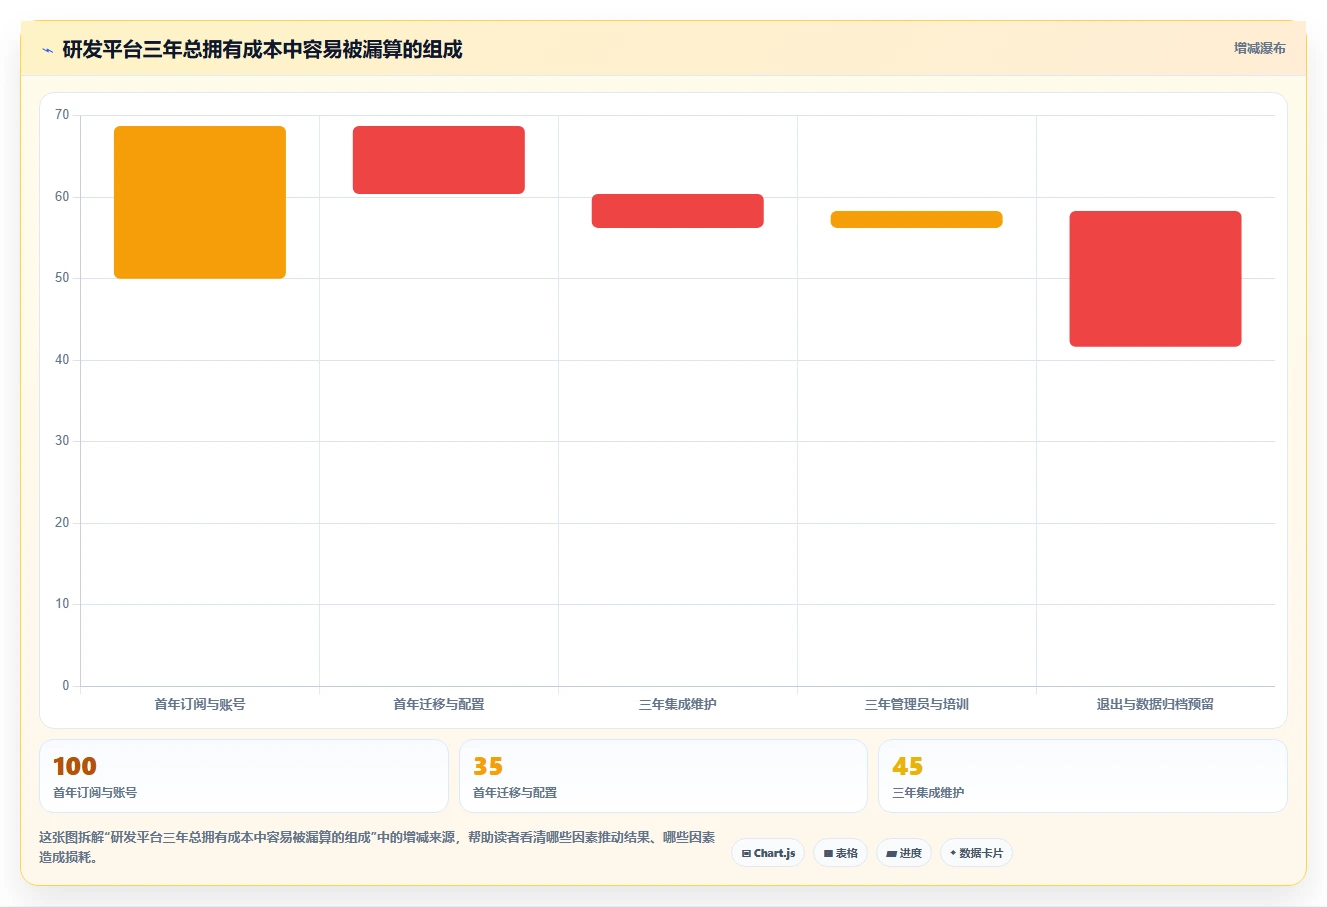This screenshot has width=1327, height=907.
Task: Click the lightning icon beside the chart title
Action: pyautogui.click(x=47, y=50)
